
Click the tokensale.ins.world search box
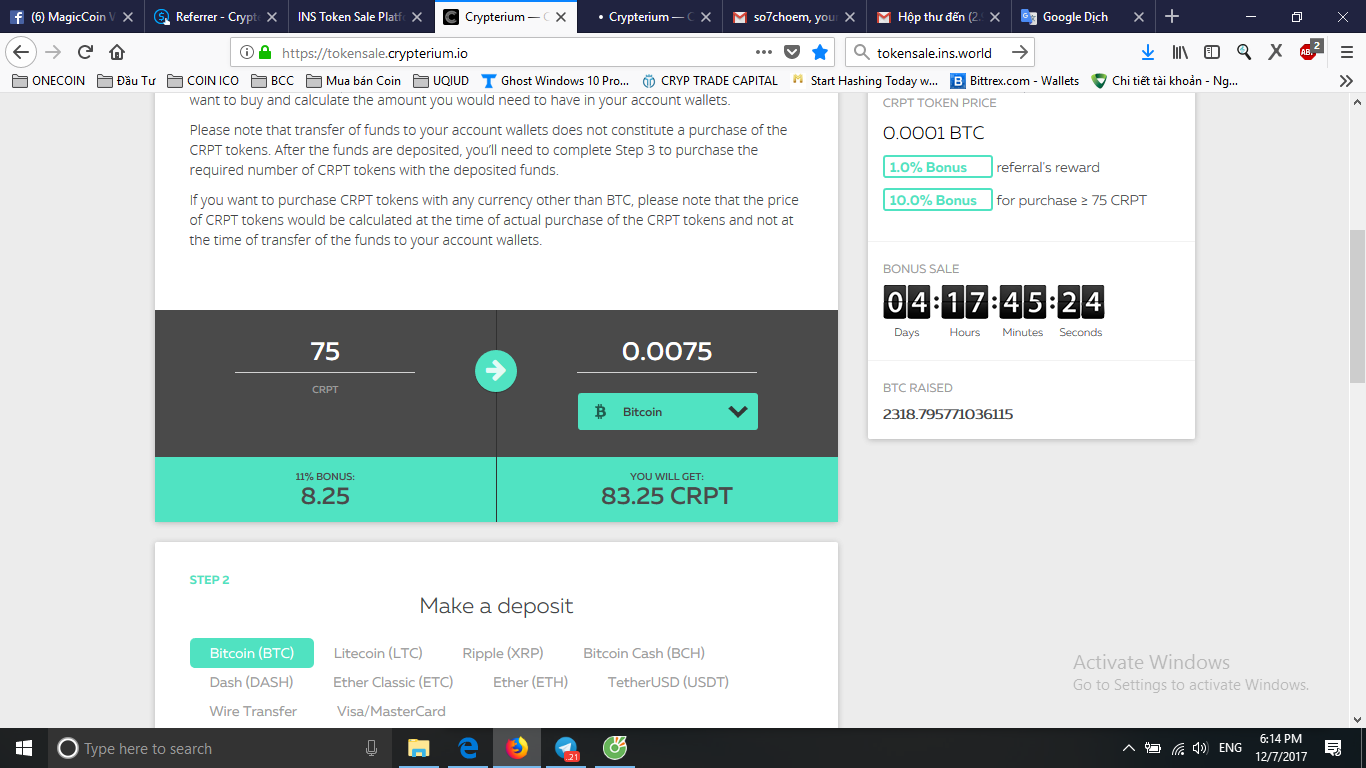tap(940, 53)
